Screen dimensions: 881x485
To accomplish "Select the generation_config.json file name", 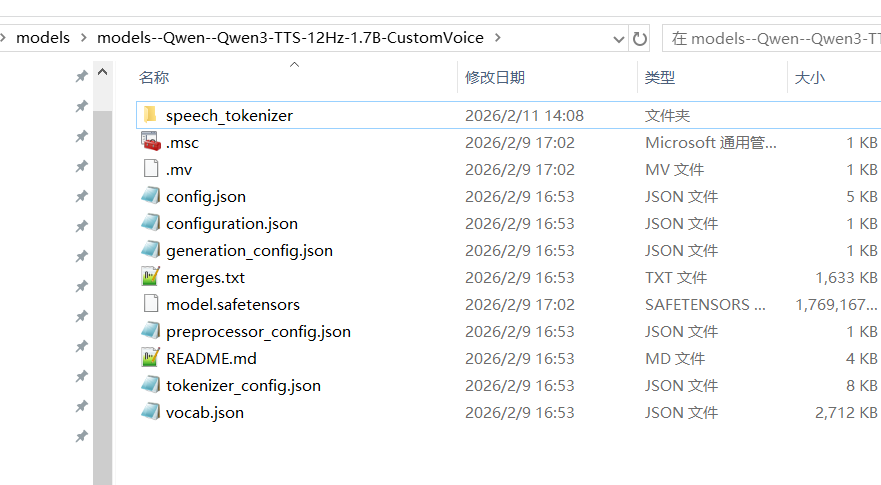I will pyautogui.click(x=249, y=250).
